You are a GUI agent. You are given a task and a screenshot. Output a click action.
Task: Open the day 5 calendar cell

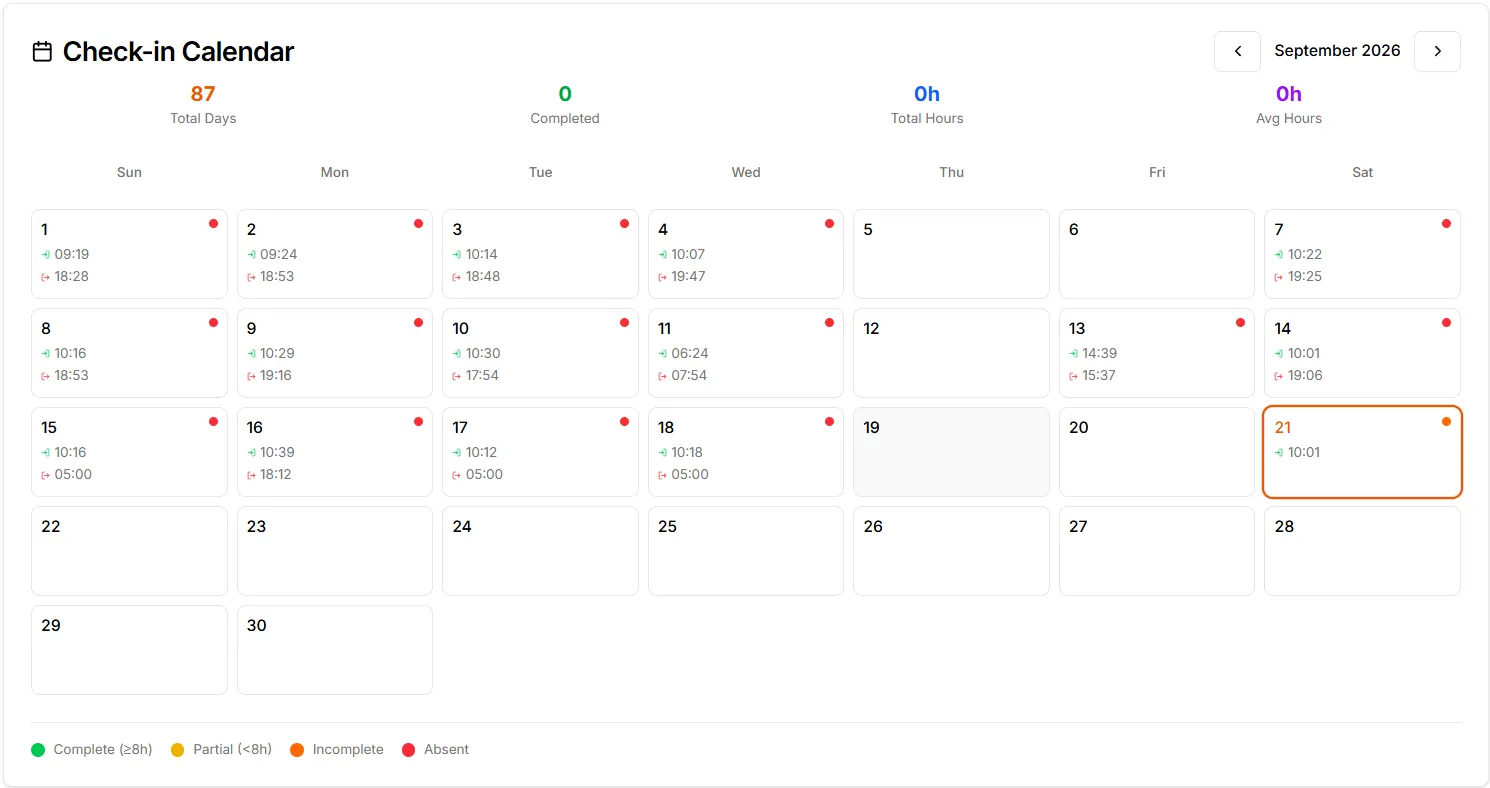pos(951,254)
